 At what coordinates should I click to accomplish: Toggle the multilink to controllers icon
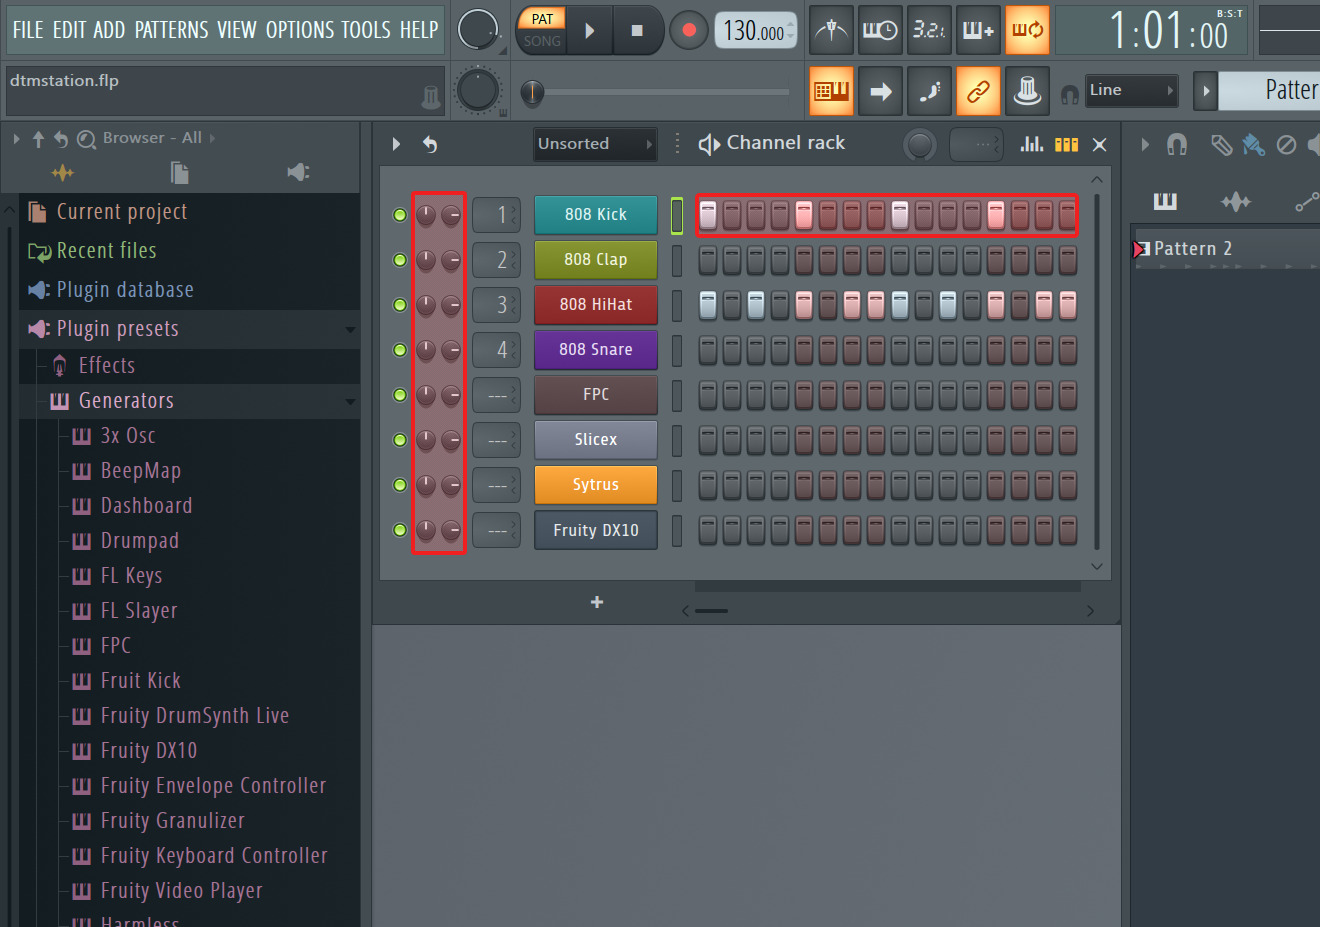(978, 92)
